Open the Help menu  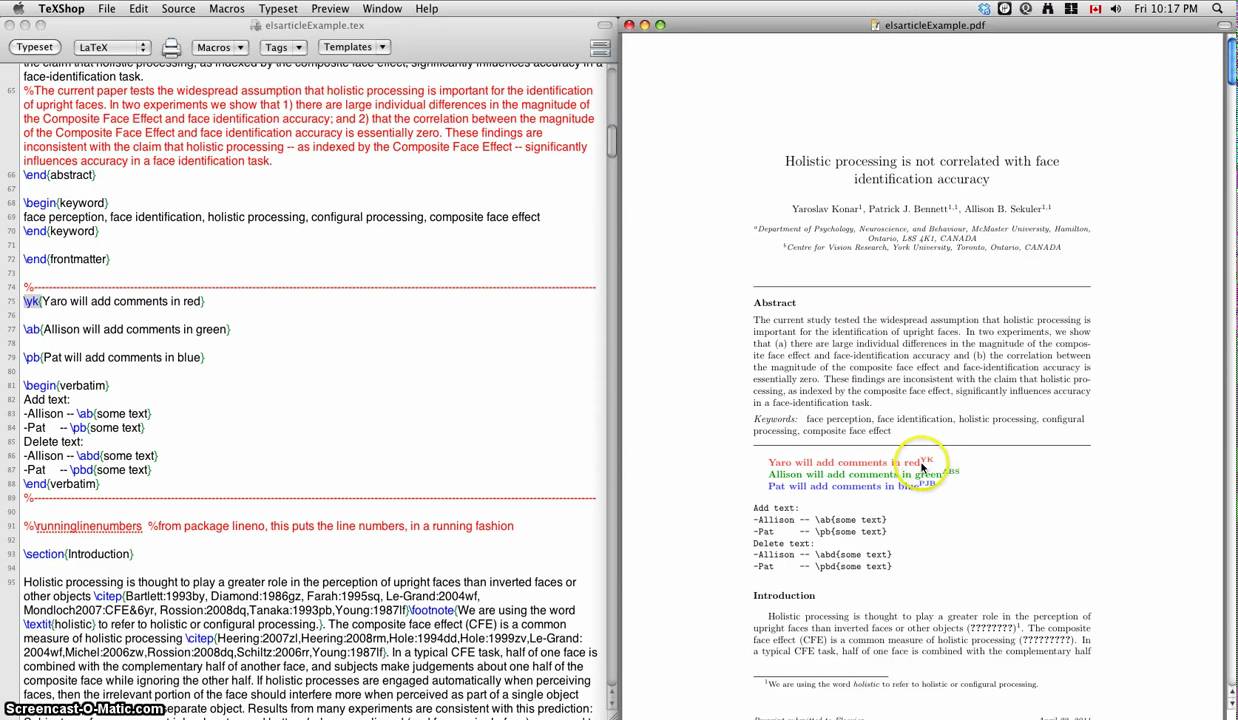pos(426,9)
